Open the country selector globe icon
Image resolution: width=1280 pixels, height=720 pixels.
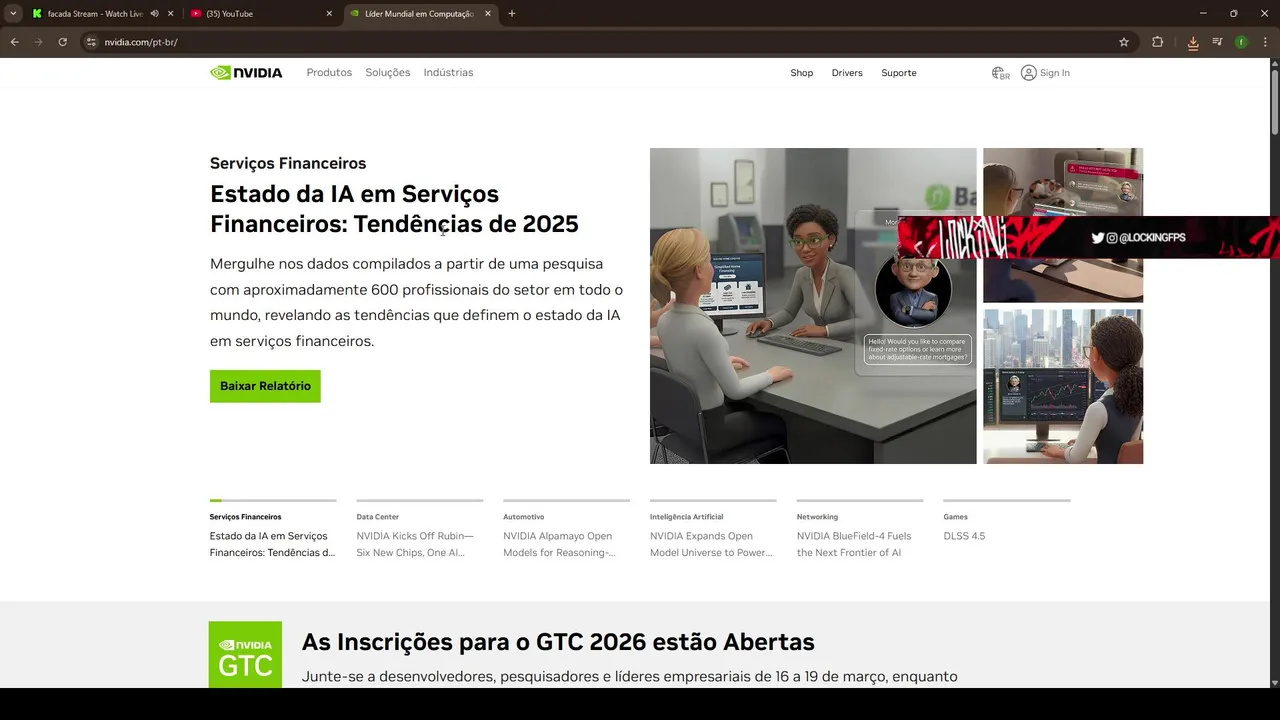tap(1000, 73)
